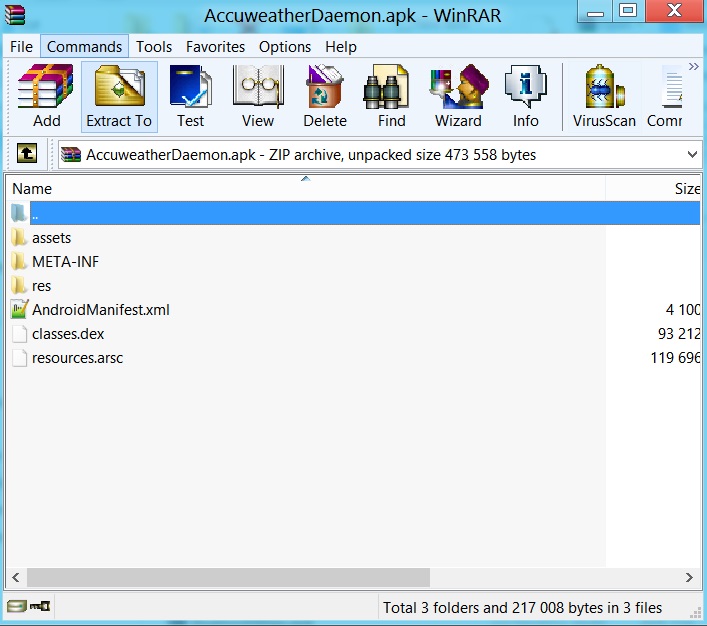Minimize the WinRAR window

tap(595, 12)
